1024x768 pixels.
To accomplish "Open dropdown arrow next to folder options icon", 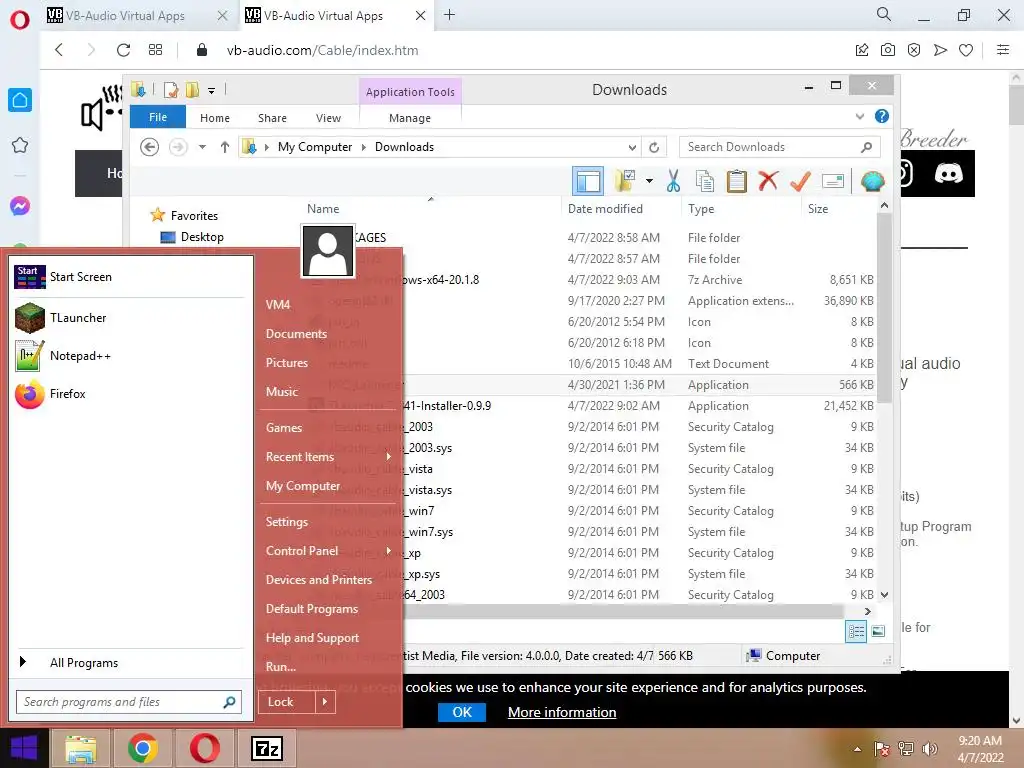I will pyautogui.click(x=649, y=181).
